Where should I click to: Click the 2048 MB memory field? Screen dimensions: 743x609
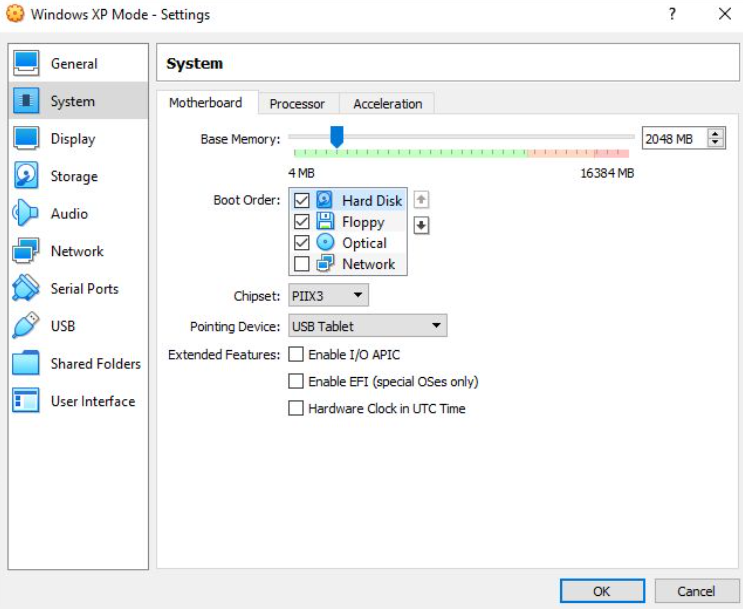pos(674,138)
